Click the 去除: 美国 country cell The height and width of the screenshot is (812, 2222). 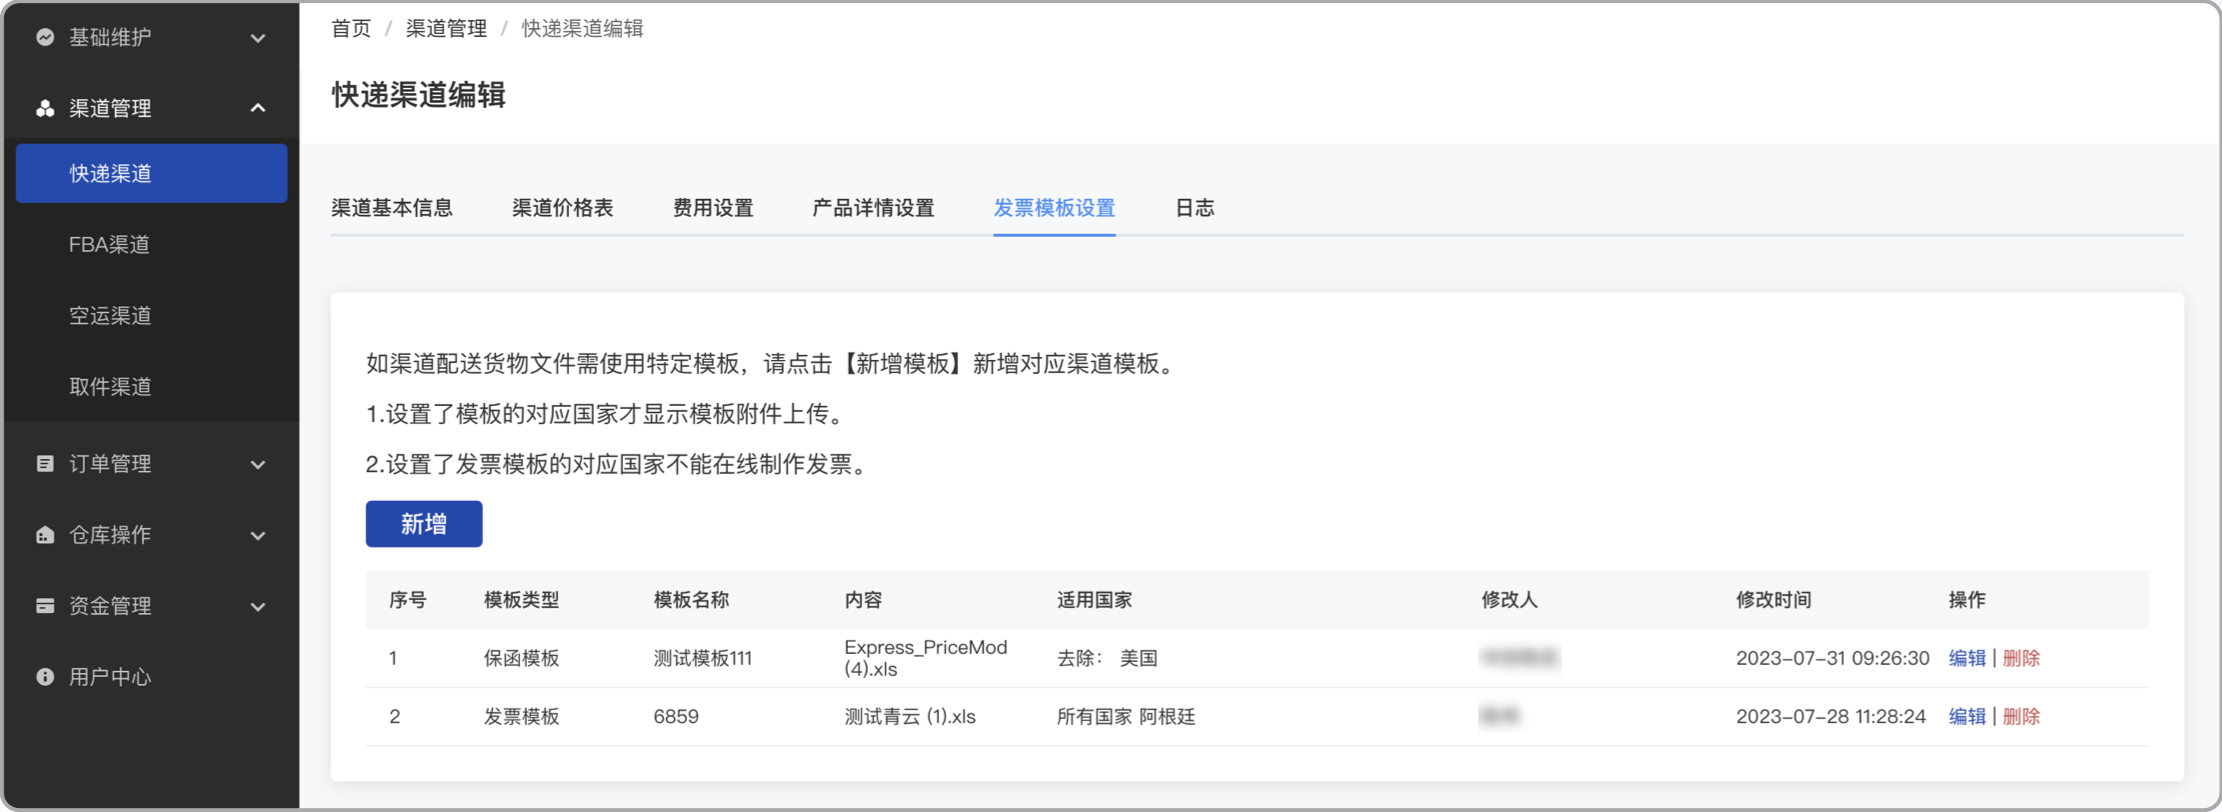coord(1107,658)
